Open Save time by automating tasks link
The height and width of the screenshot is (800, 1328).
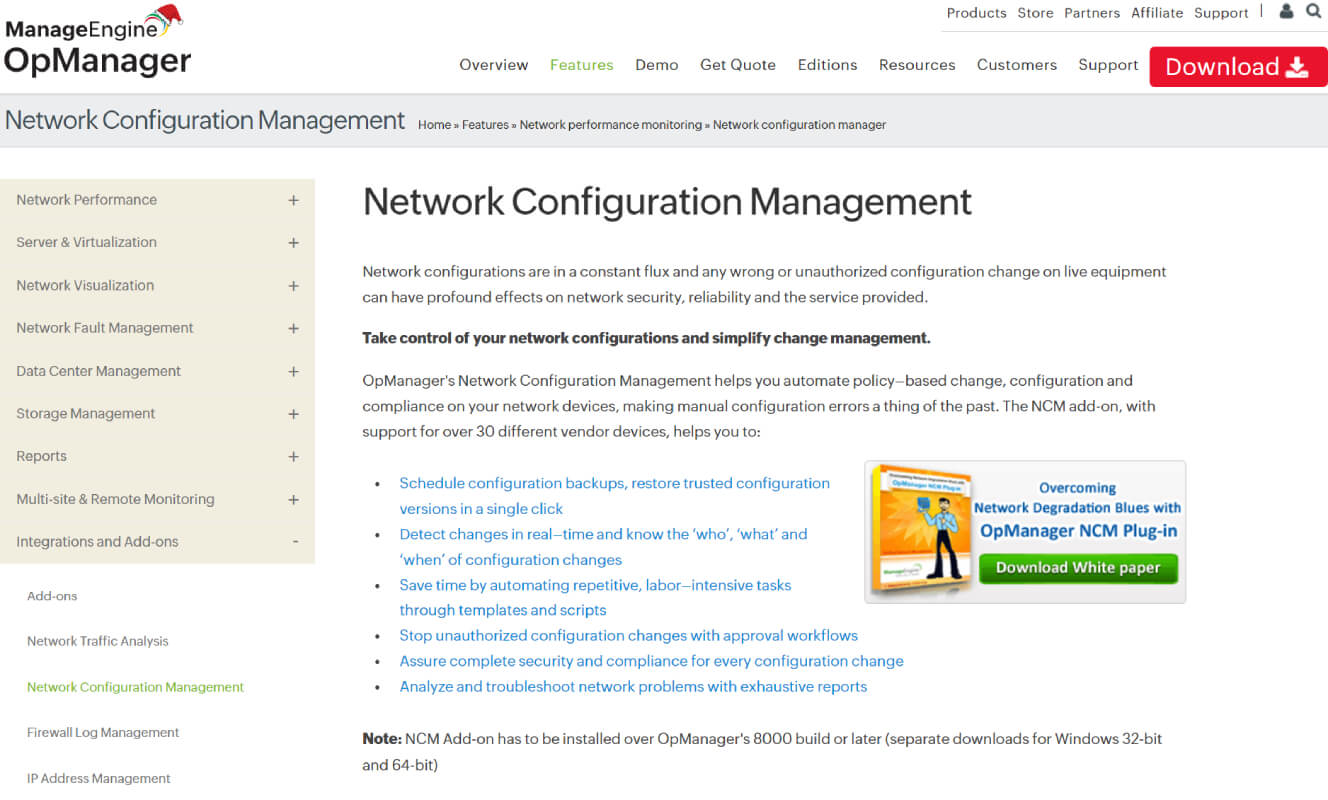(x=595, y=597)
